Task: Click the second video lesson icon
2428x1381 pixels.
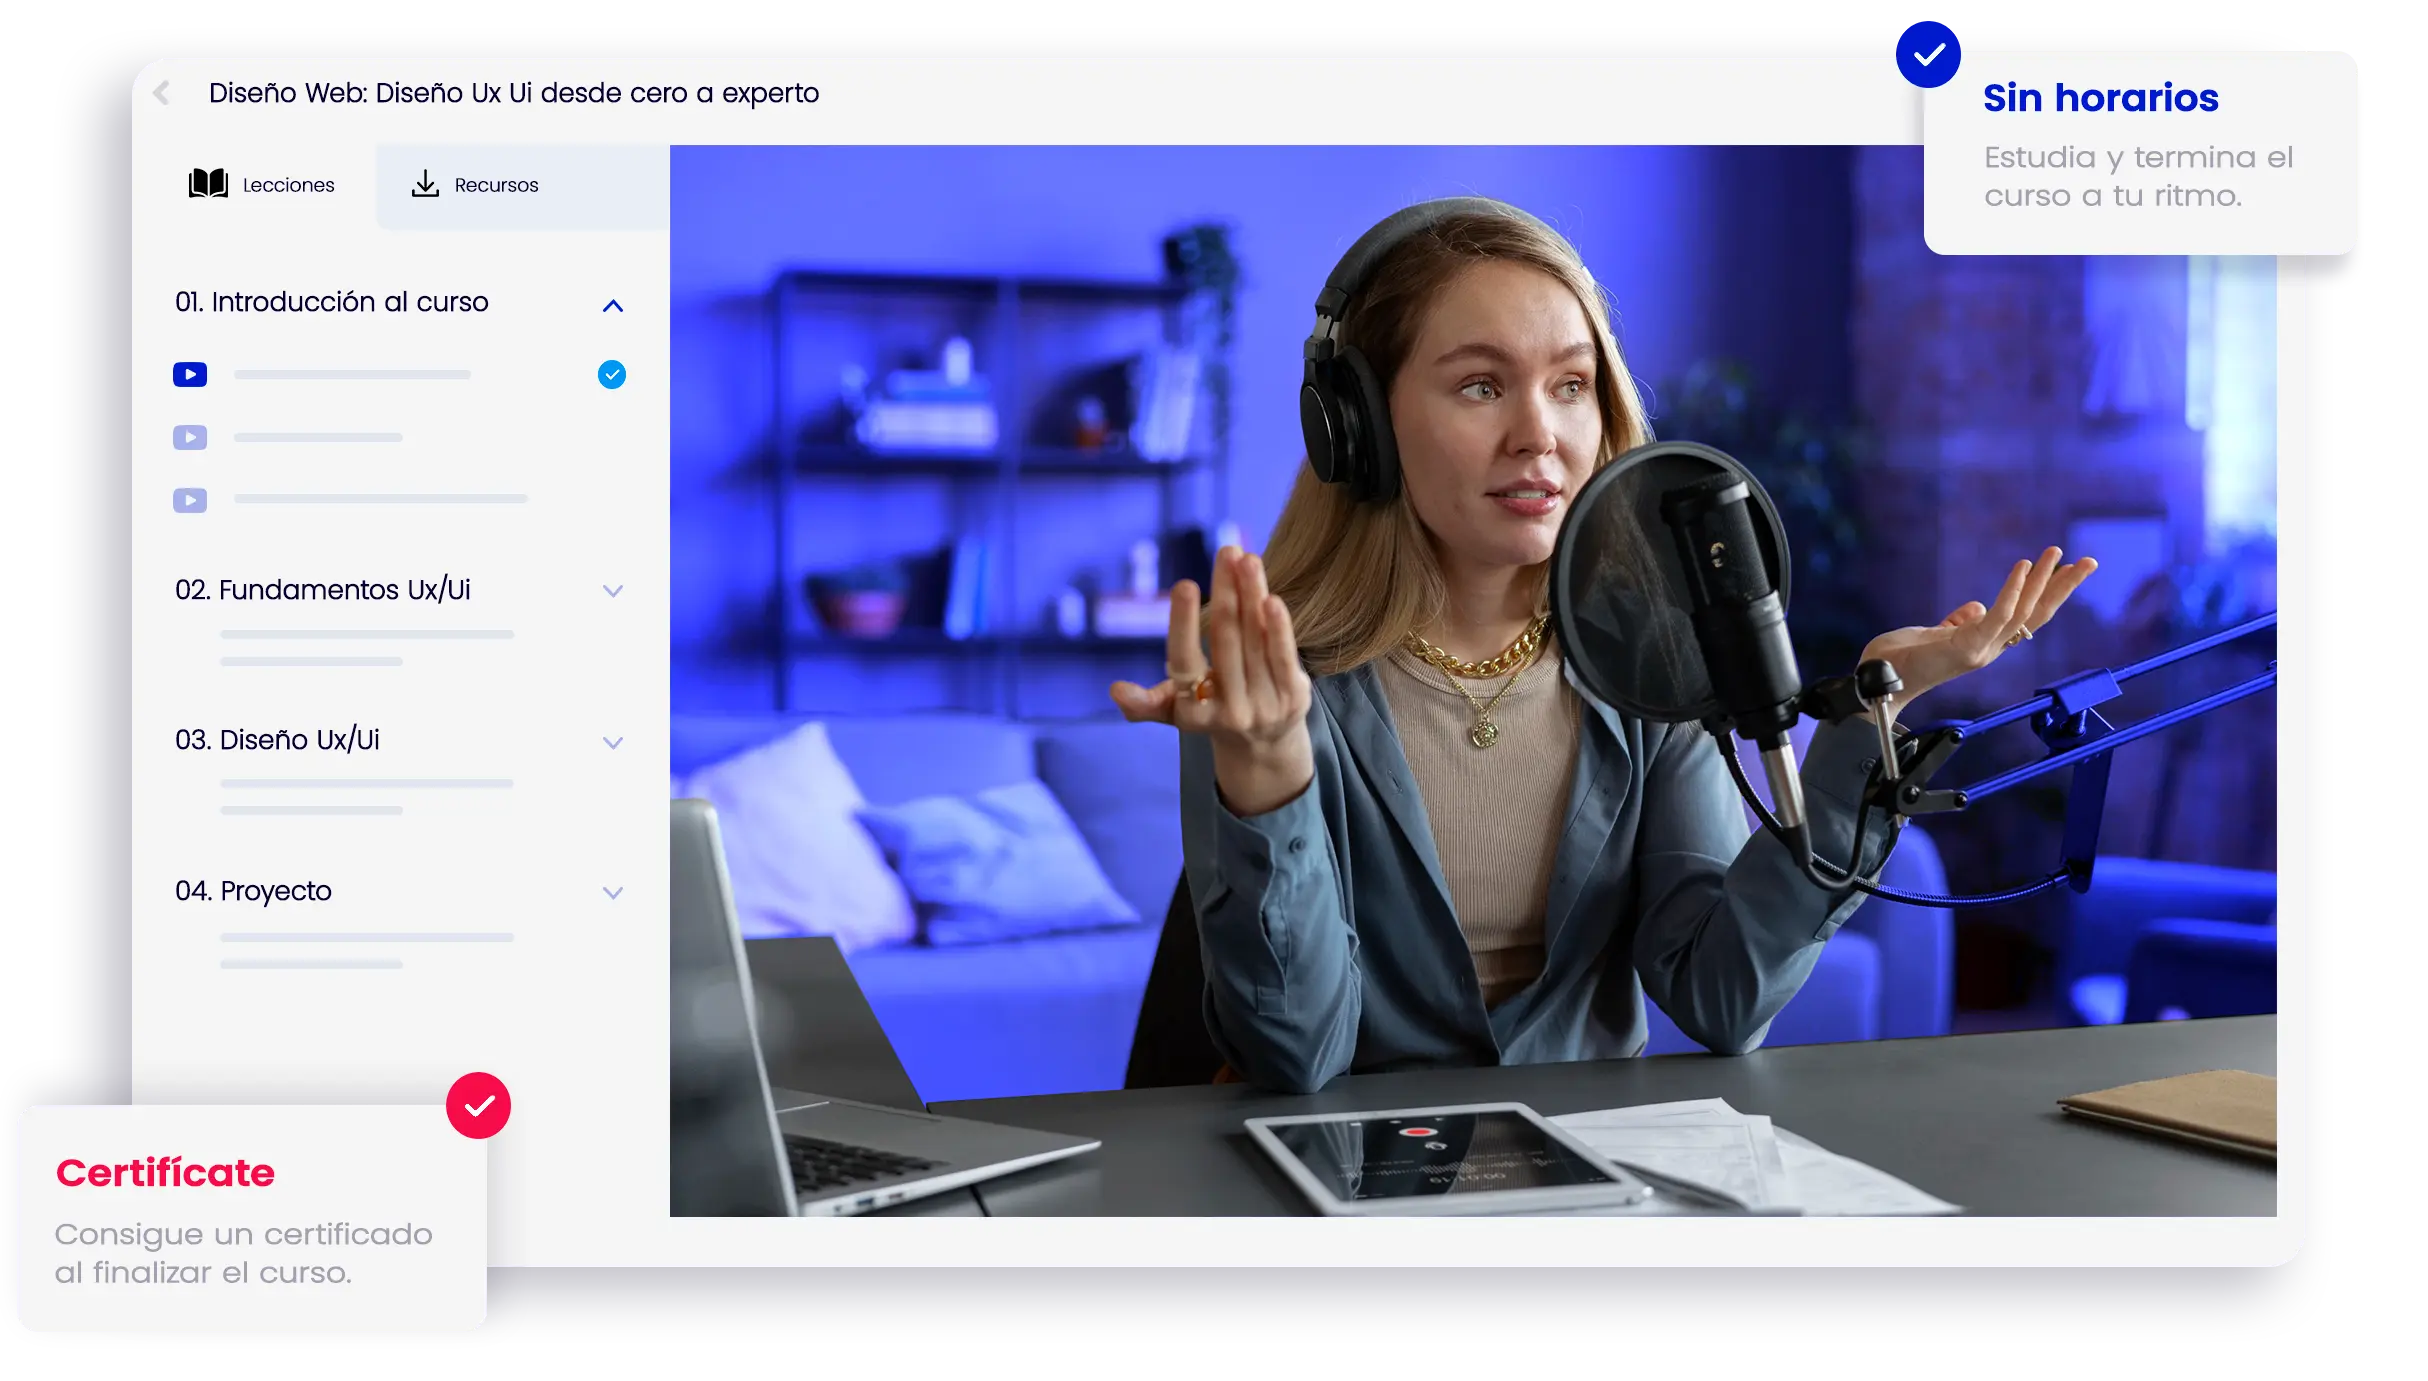Action: tap(190, 437)
